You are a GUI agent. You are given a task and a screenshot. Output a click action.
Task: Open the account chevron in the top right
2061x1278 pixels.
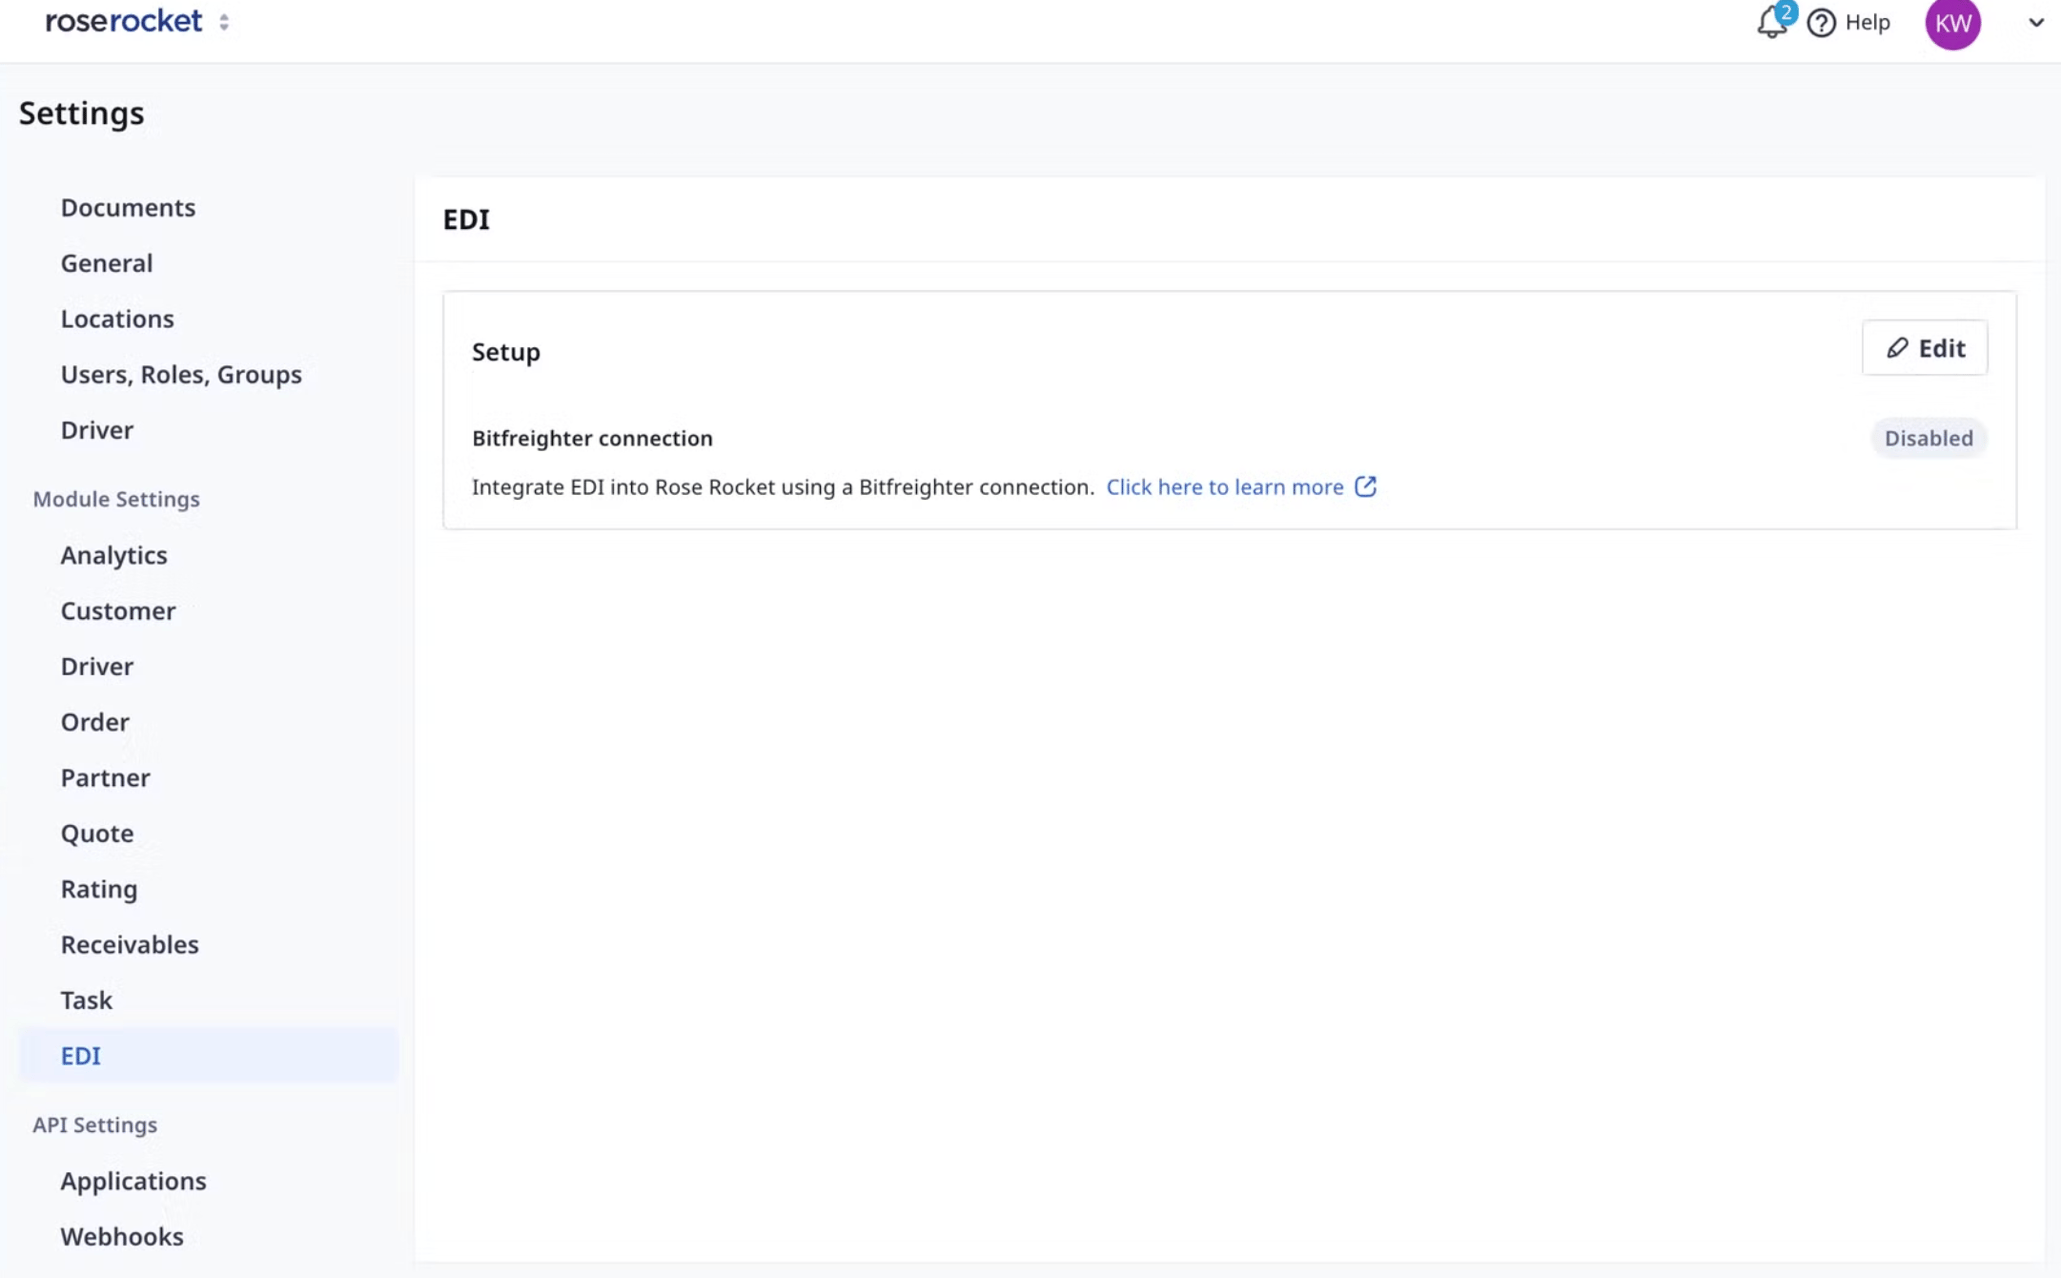coord(2035,22)
